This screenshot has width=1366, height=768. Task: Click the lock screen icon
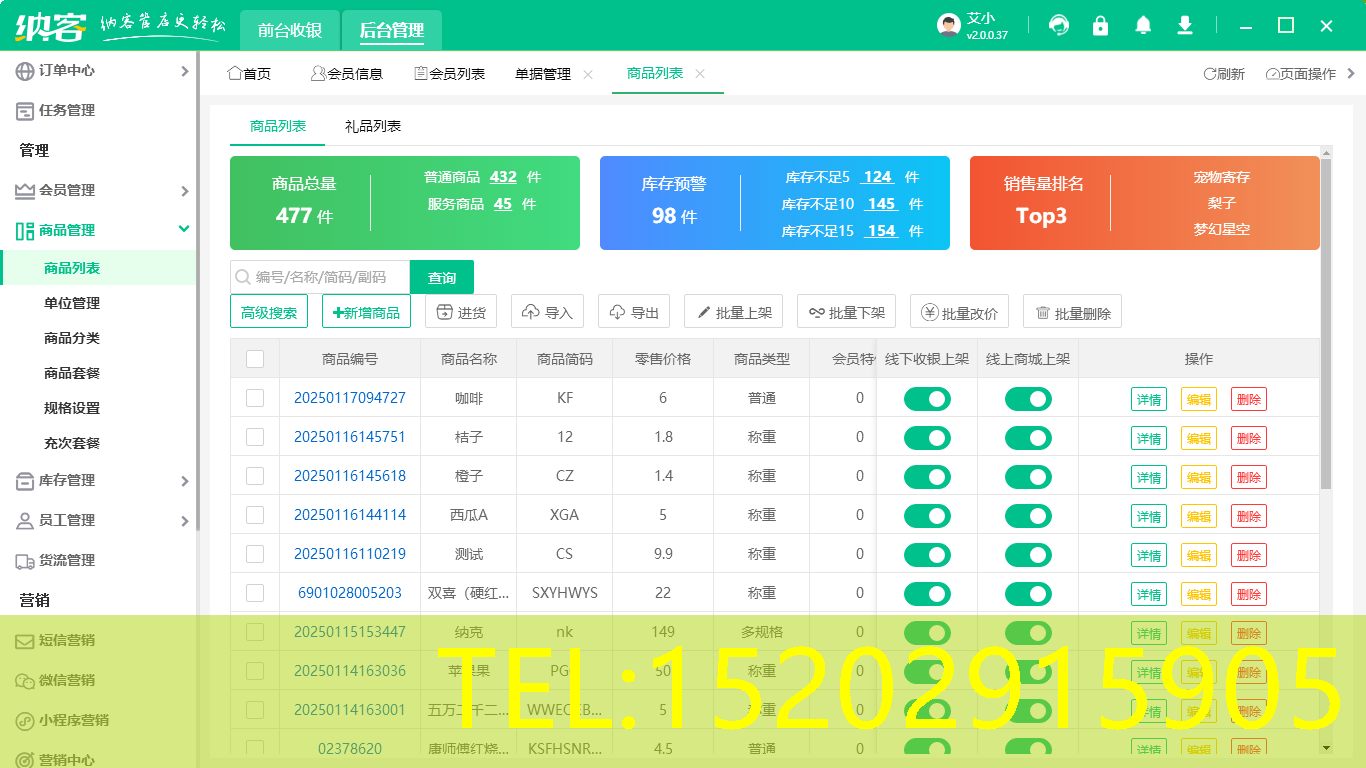point(1101,26)
